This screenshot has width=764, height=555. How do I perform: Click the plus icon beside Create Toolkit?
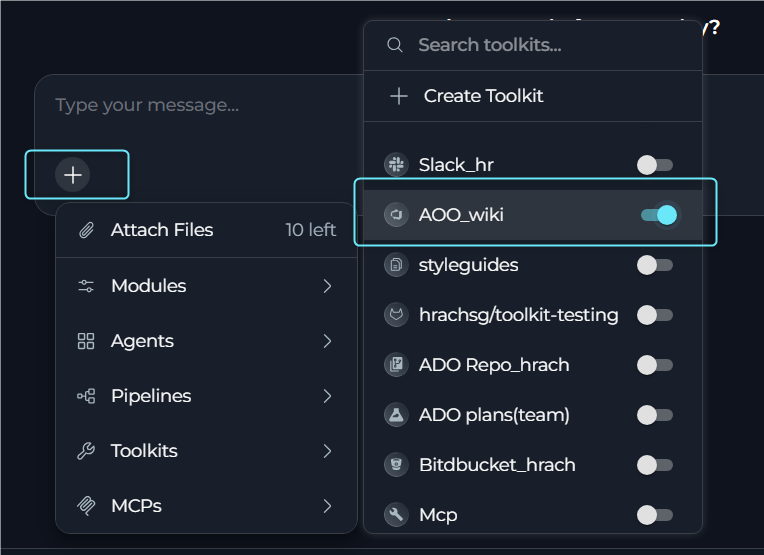click(399, 96)
